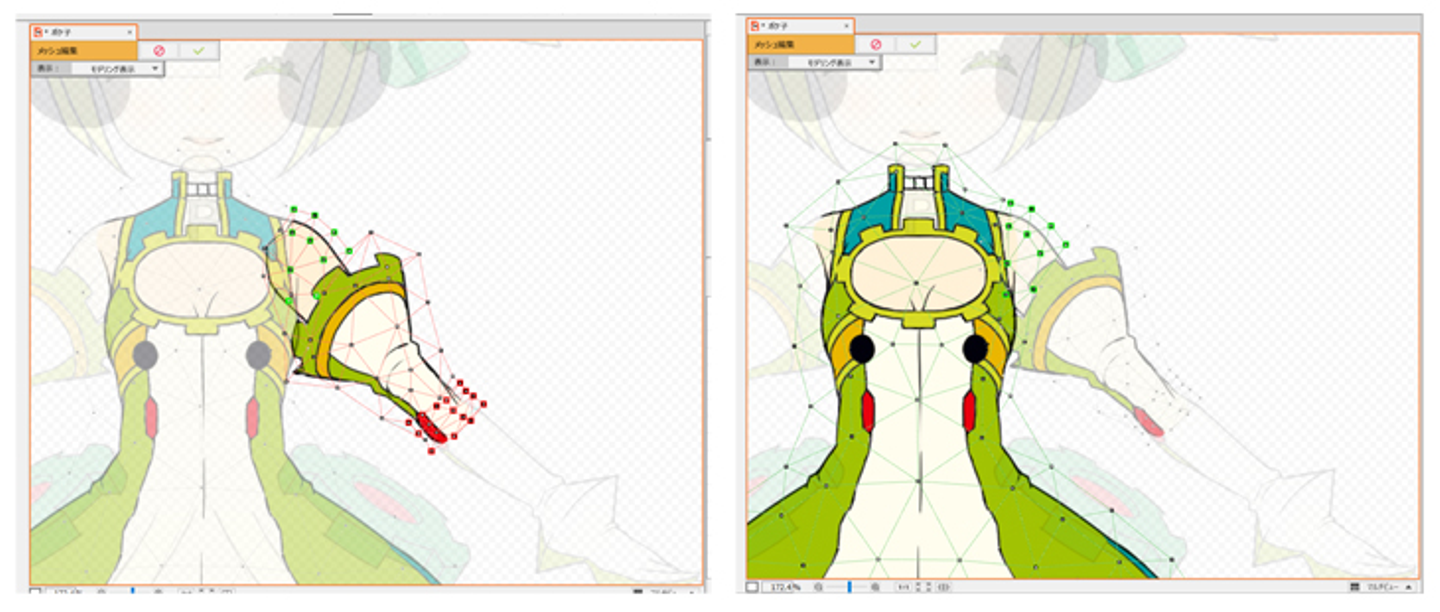Click the fit-width icon in right window status bar

click(943, 587)
